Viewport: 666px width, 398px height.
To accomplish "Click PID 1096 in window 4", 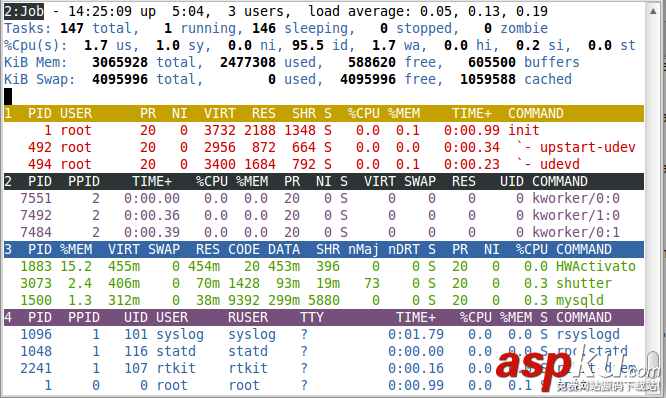I will point(36,334).
